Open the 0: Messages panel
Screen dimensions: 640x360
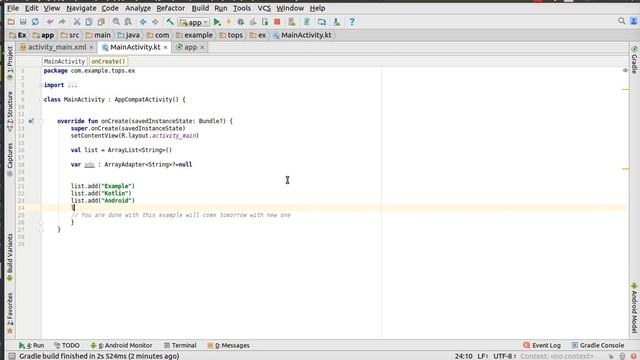pyautogui.click(x=228, y=345)
